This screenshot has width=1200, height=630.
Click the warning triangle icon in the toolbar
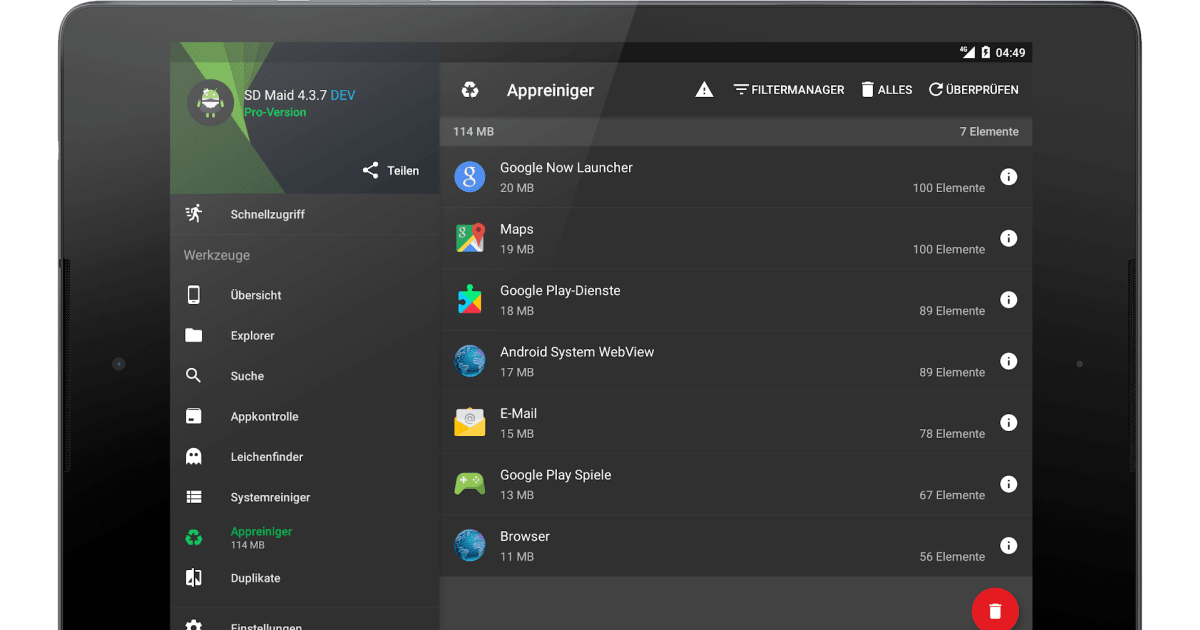[704, 89]
